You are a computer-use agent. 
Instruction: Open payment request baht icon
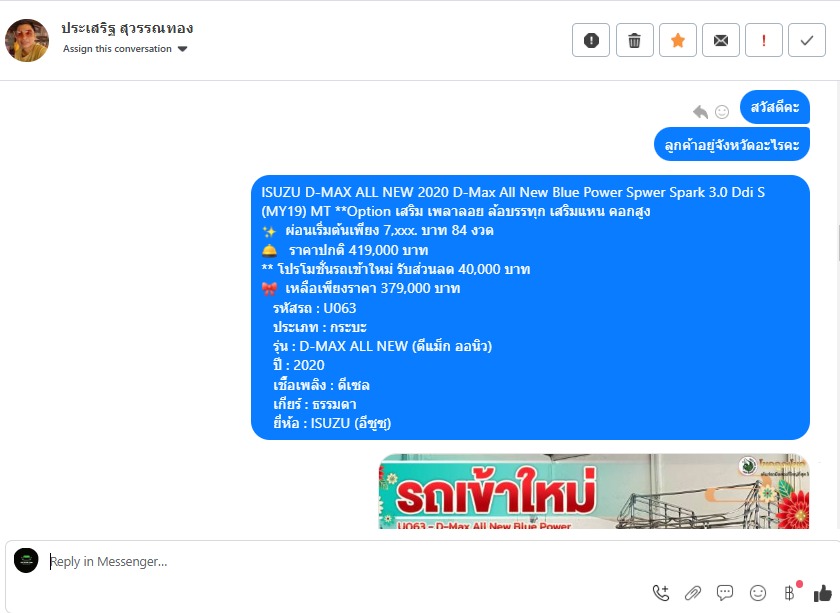(789, 593)
